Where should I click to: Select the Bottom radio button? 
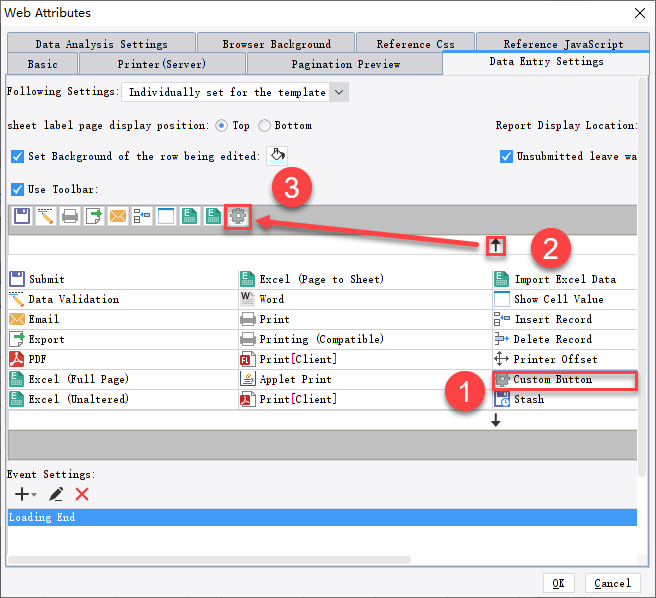264,126
